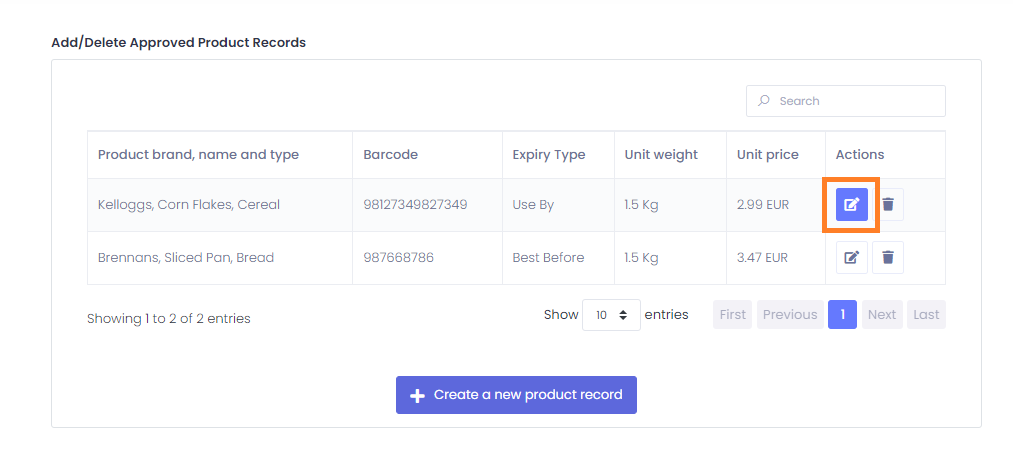Delete the Kelloggs Corn Flakes record
The image size is (1013, 456).
click(888, 205)
